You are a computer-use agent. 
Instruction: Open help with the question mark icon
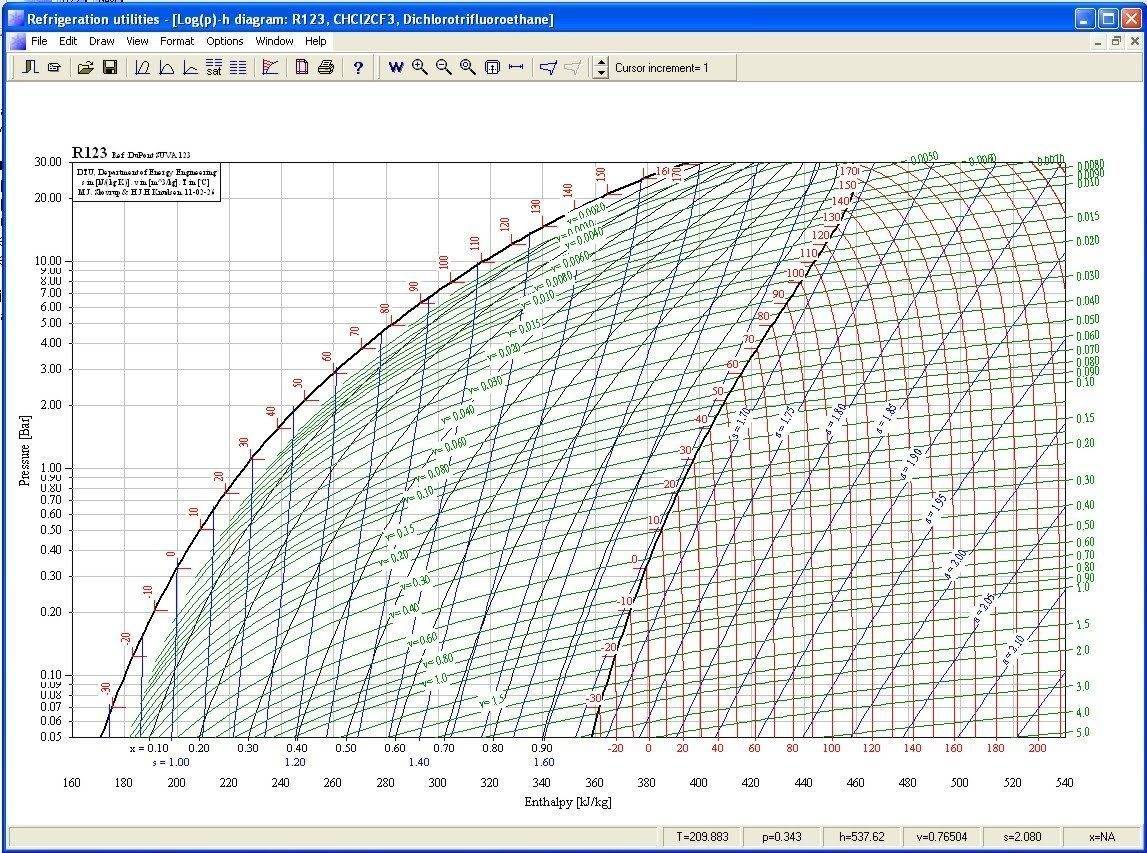coord(358,67)
